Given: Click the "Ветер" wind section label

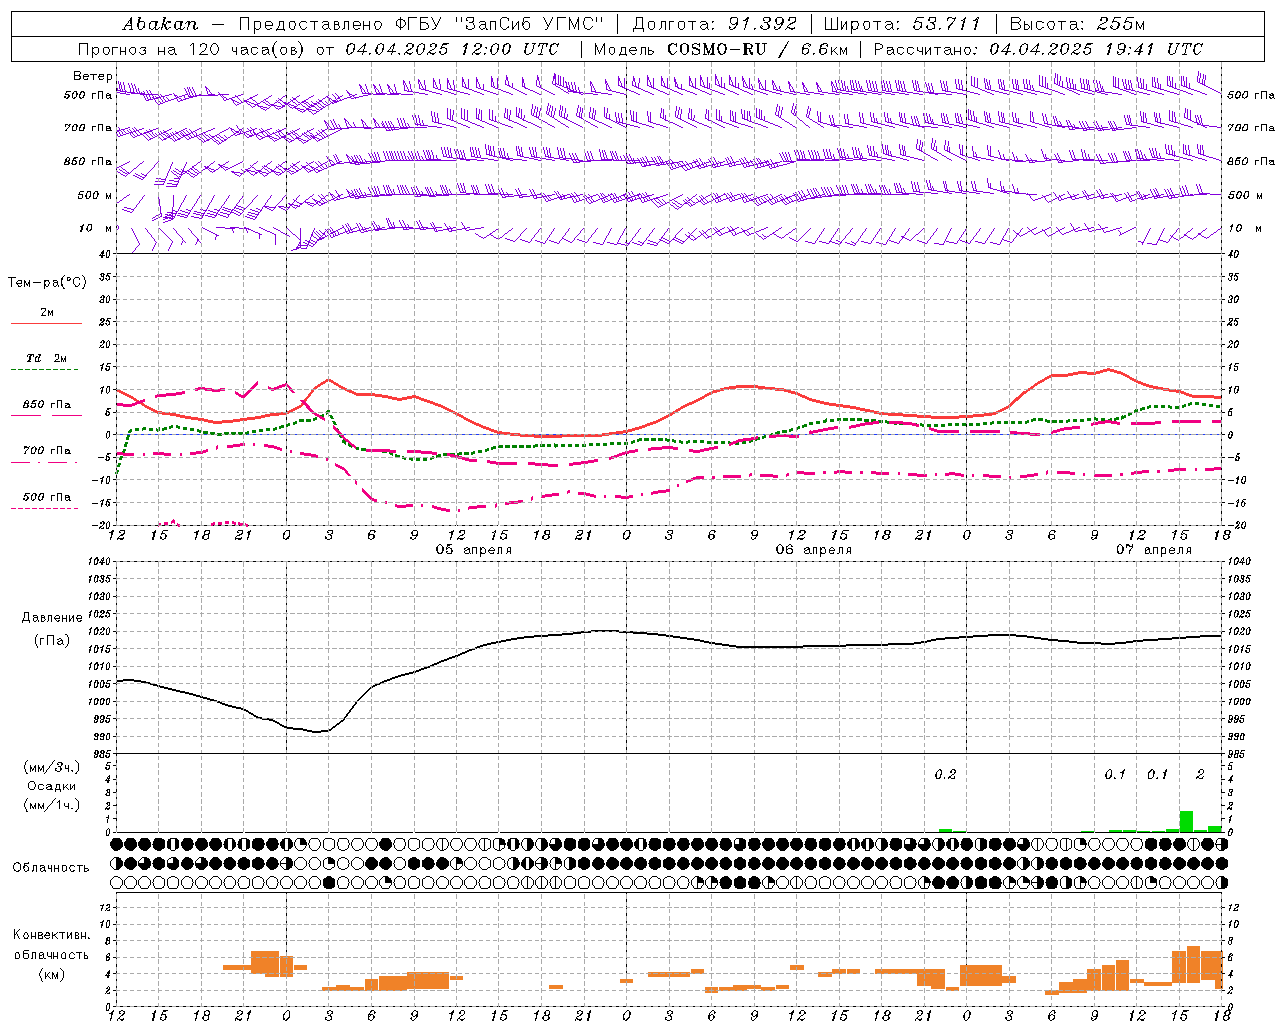Looking at the screenshot, I should point(92,76).
